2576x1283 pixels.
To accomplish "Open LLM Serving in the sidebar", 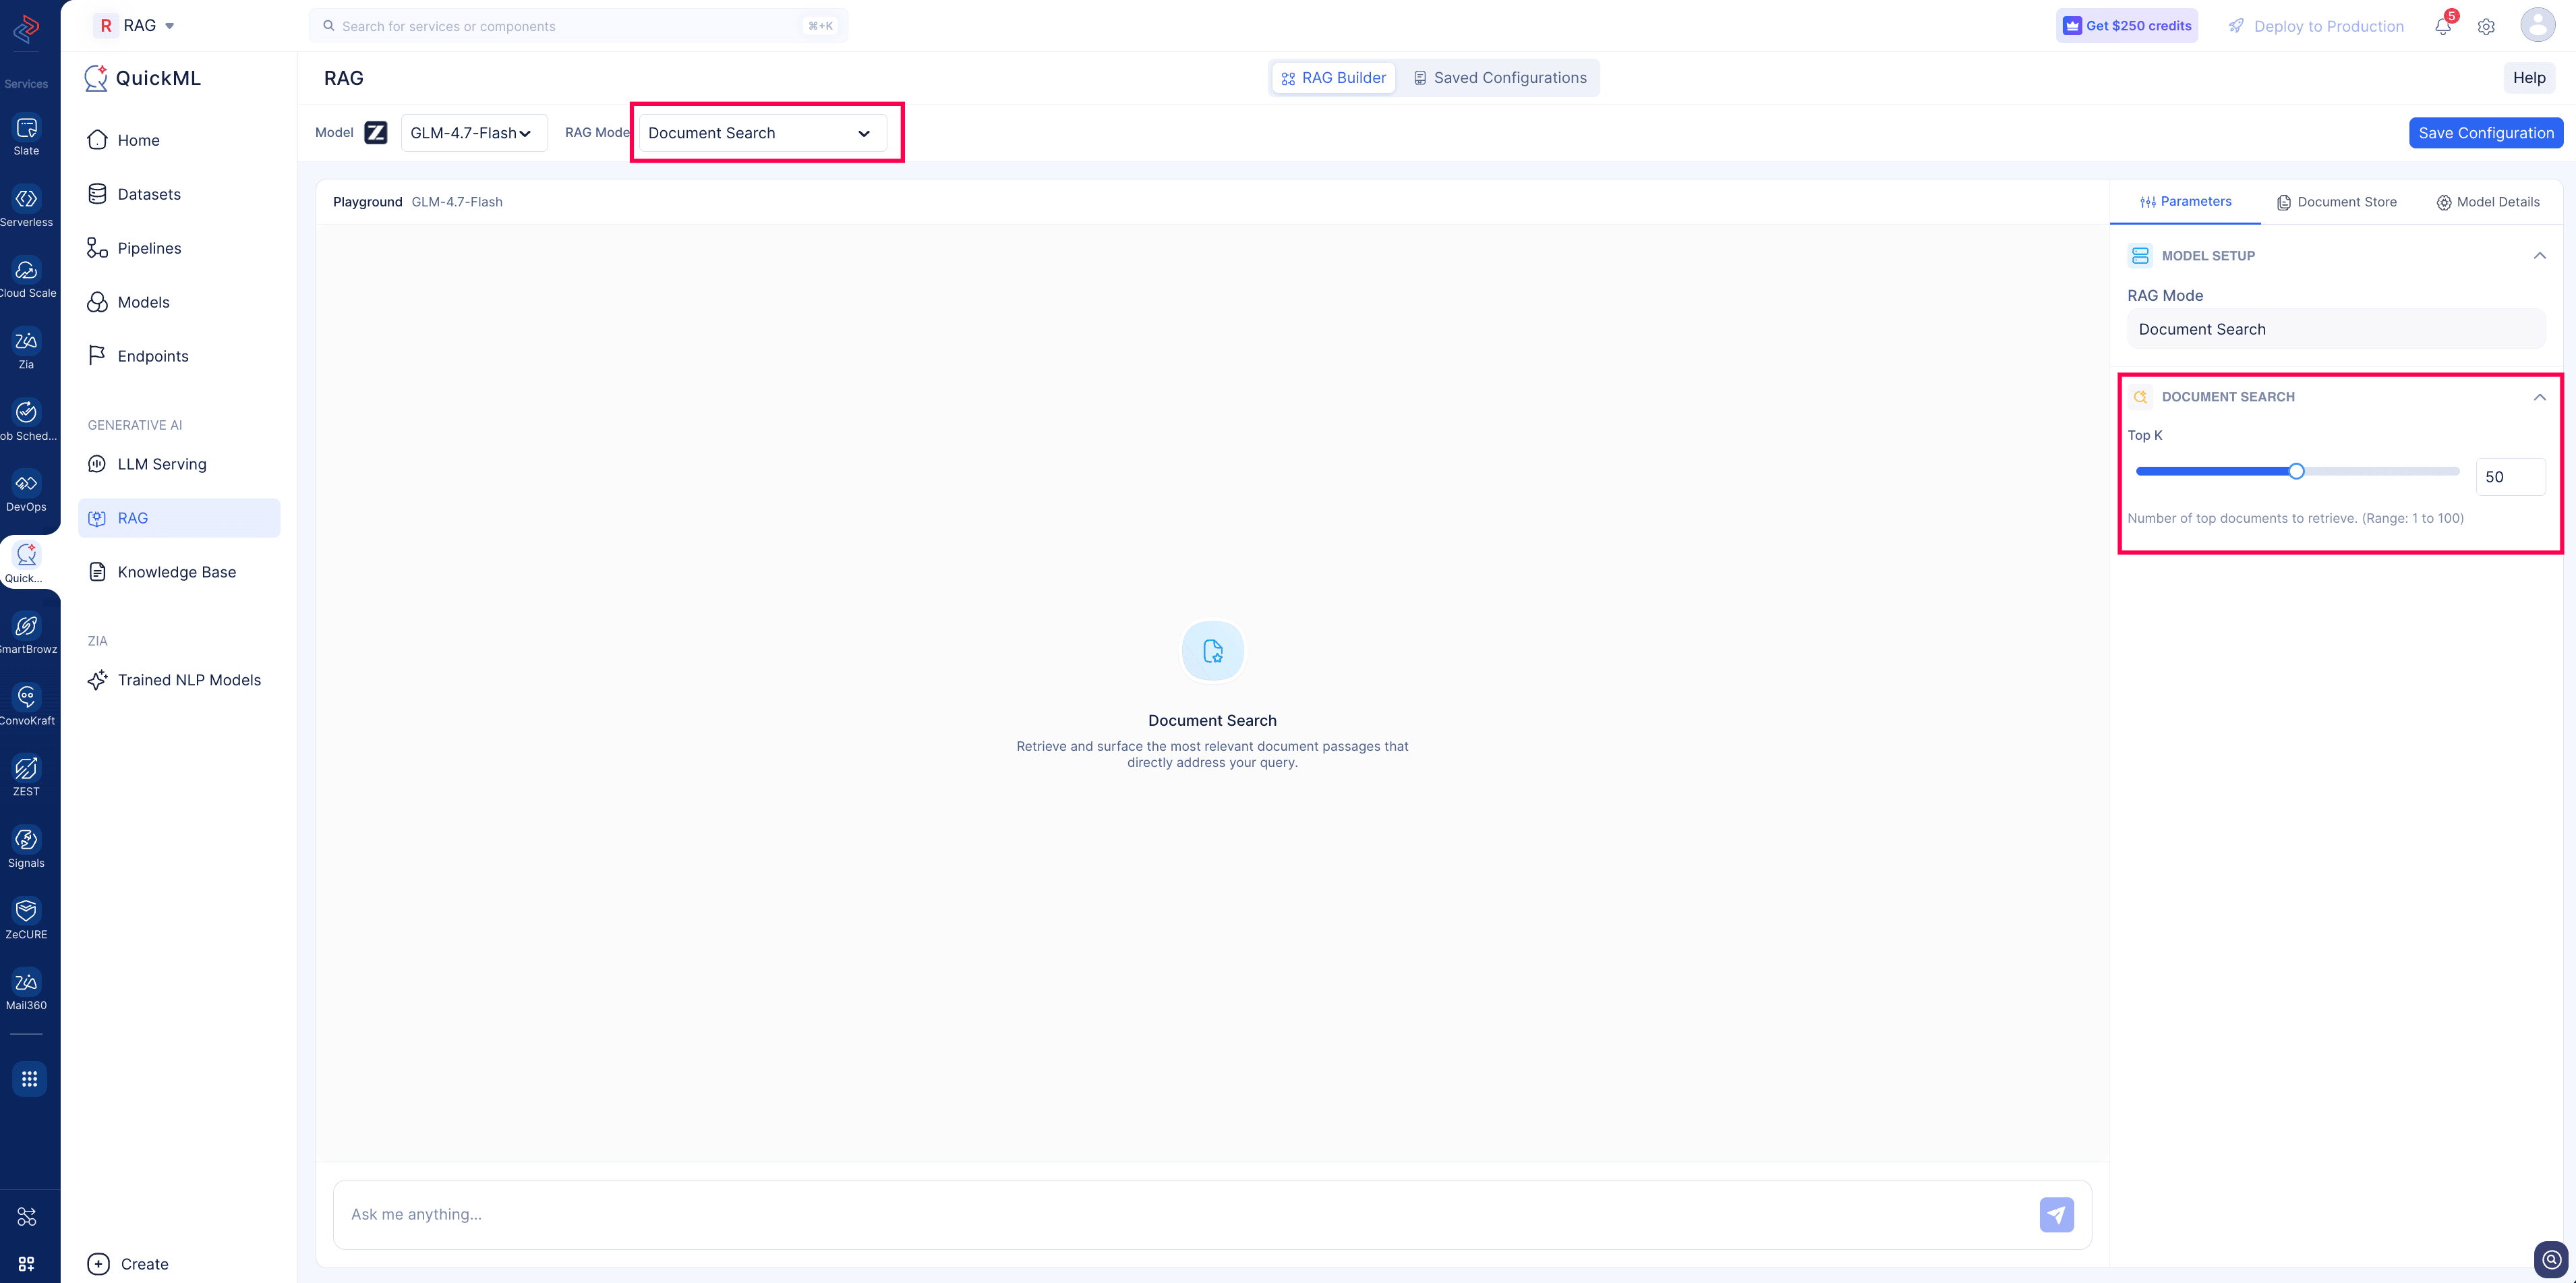I will point(179,464).
